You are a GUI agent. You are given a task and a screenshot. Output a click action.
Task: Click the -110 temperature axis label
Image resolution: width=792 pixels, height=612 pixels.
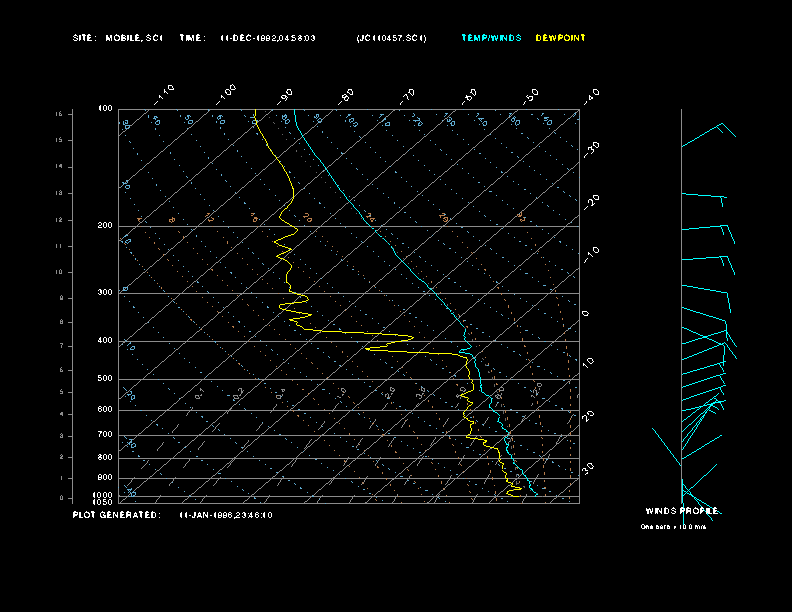pyautogui.click(x=165, y=92)
